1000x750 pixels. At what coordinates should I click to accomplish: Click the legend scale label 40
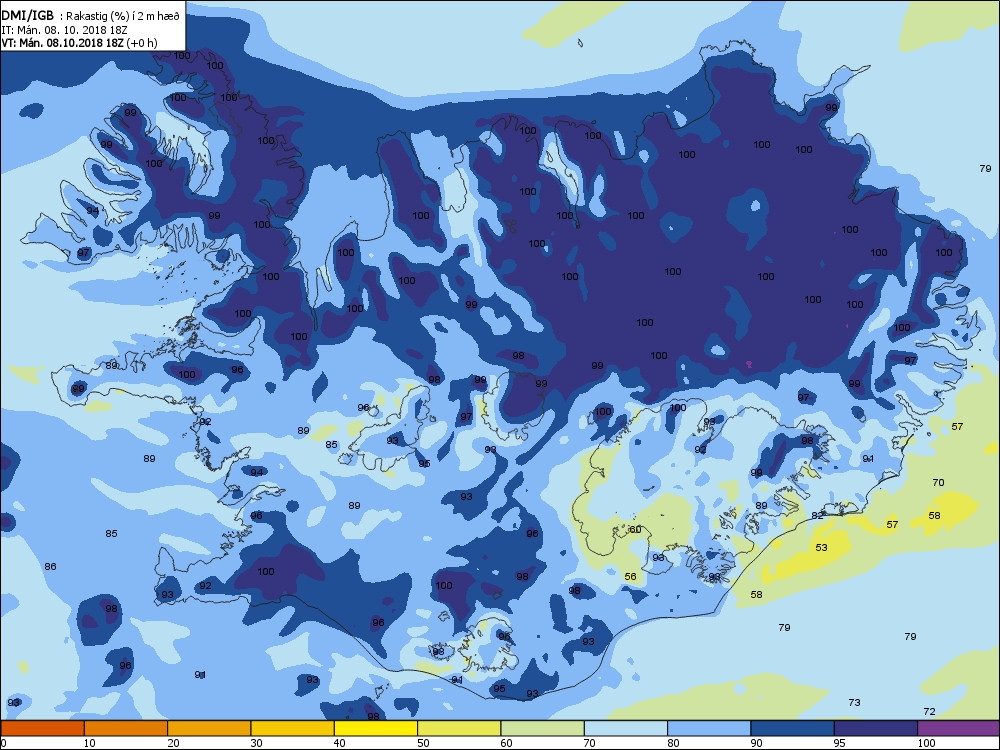pyautogui.click(x=339, y=743)
